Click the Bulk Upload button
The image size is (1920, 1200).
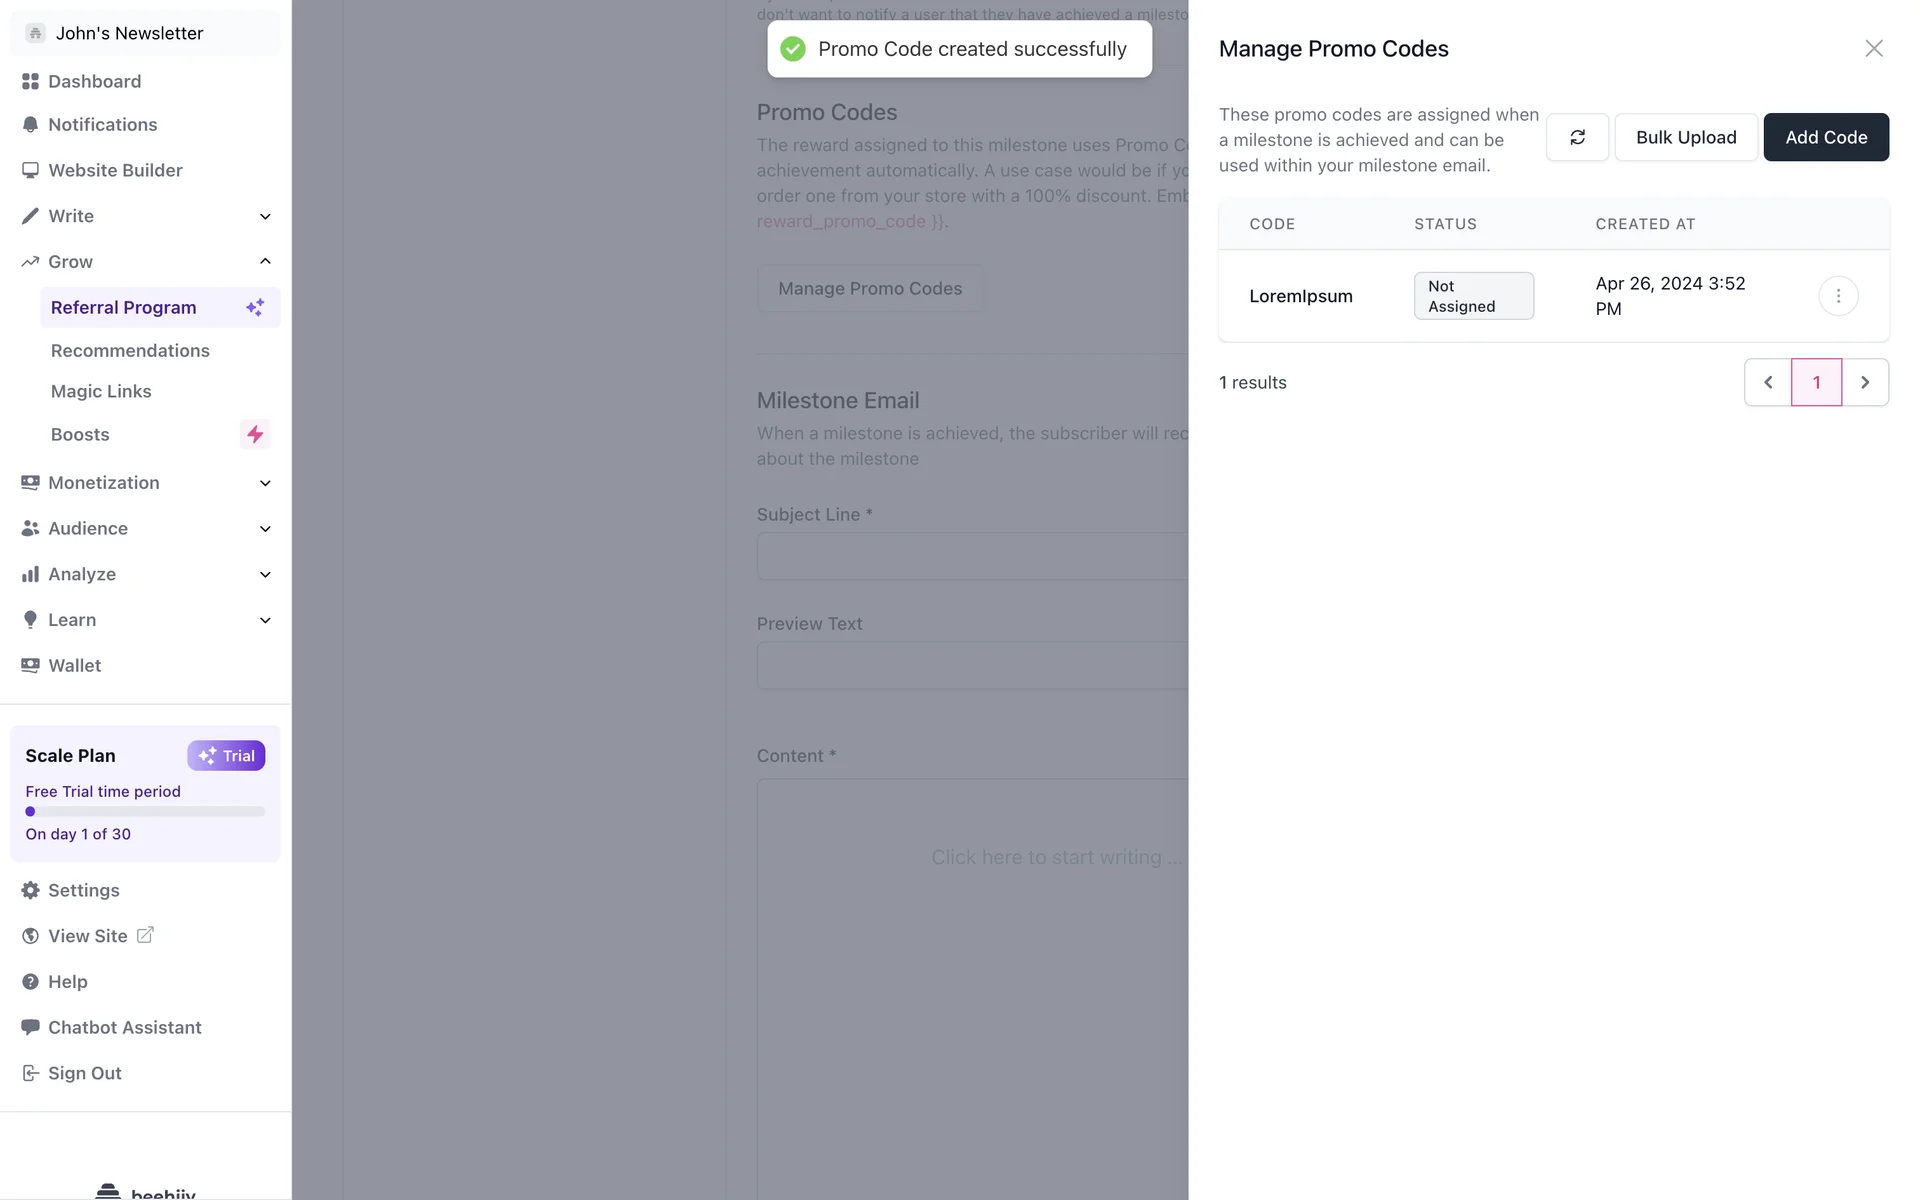coord(1685,137)
